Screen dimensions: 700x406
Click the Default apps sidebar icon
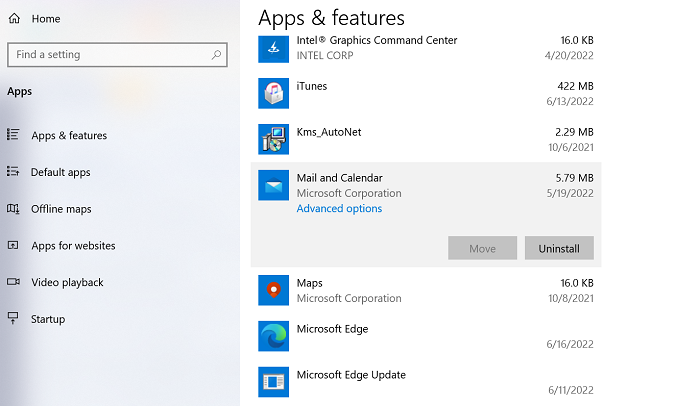click(x=13, y=172)
